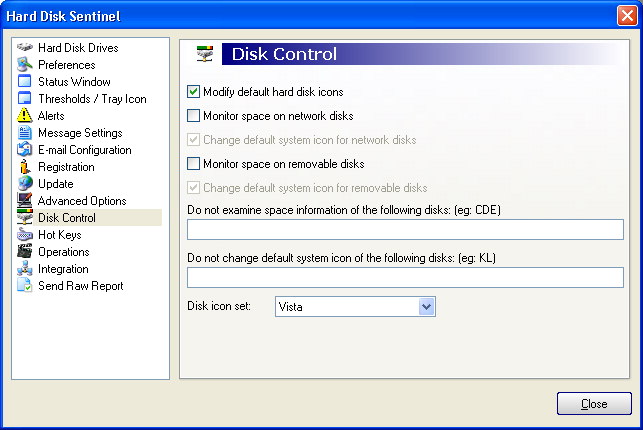Click the Hot Keys keyboard icon
Image resolution: width=643 pixels, height=430 pixels.
25,235
